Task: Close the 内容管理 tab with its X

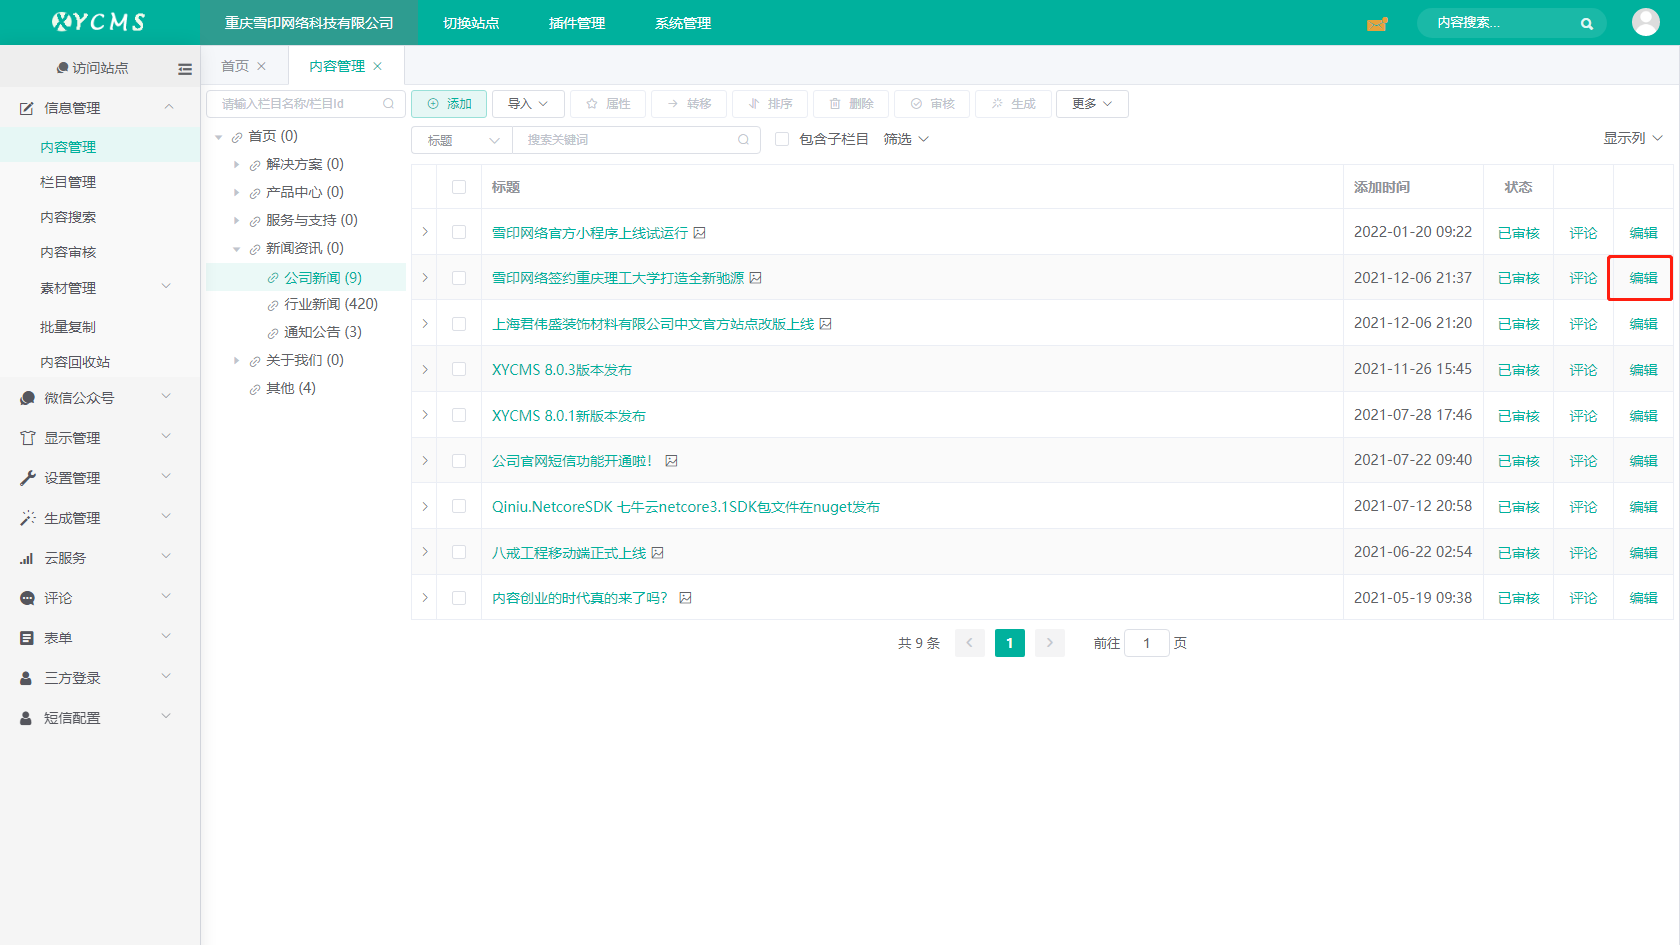Action: coord(378,66)
